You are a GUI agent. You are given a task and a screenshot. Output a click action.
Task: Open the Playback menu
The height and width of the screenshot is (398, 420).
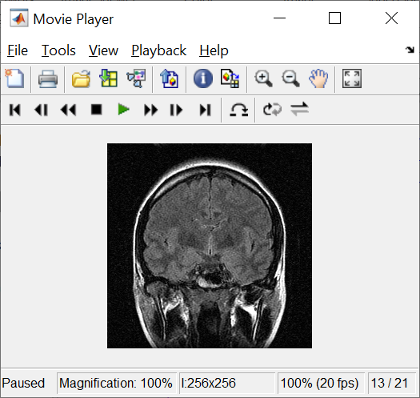click(159, 51)
